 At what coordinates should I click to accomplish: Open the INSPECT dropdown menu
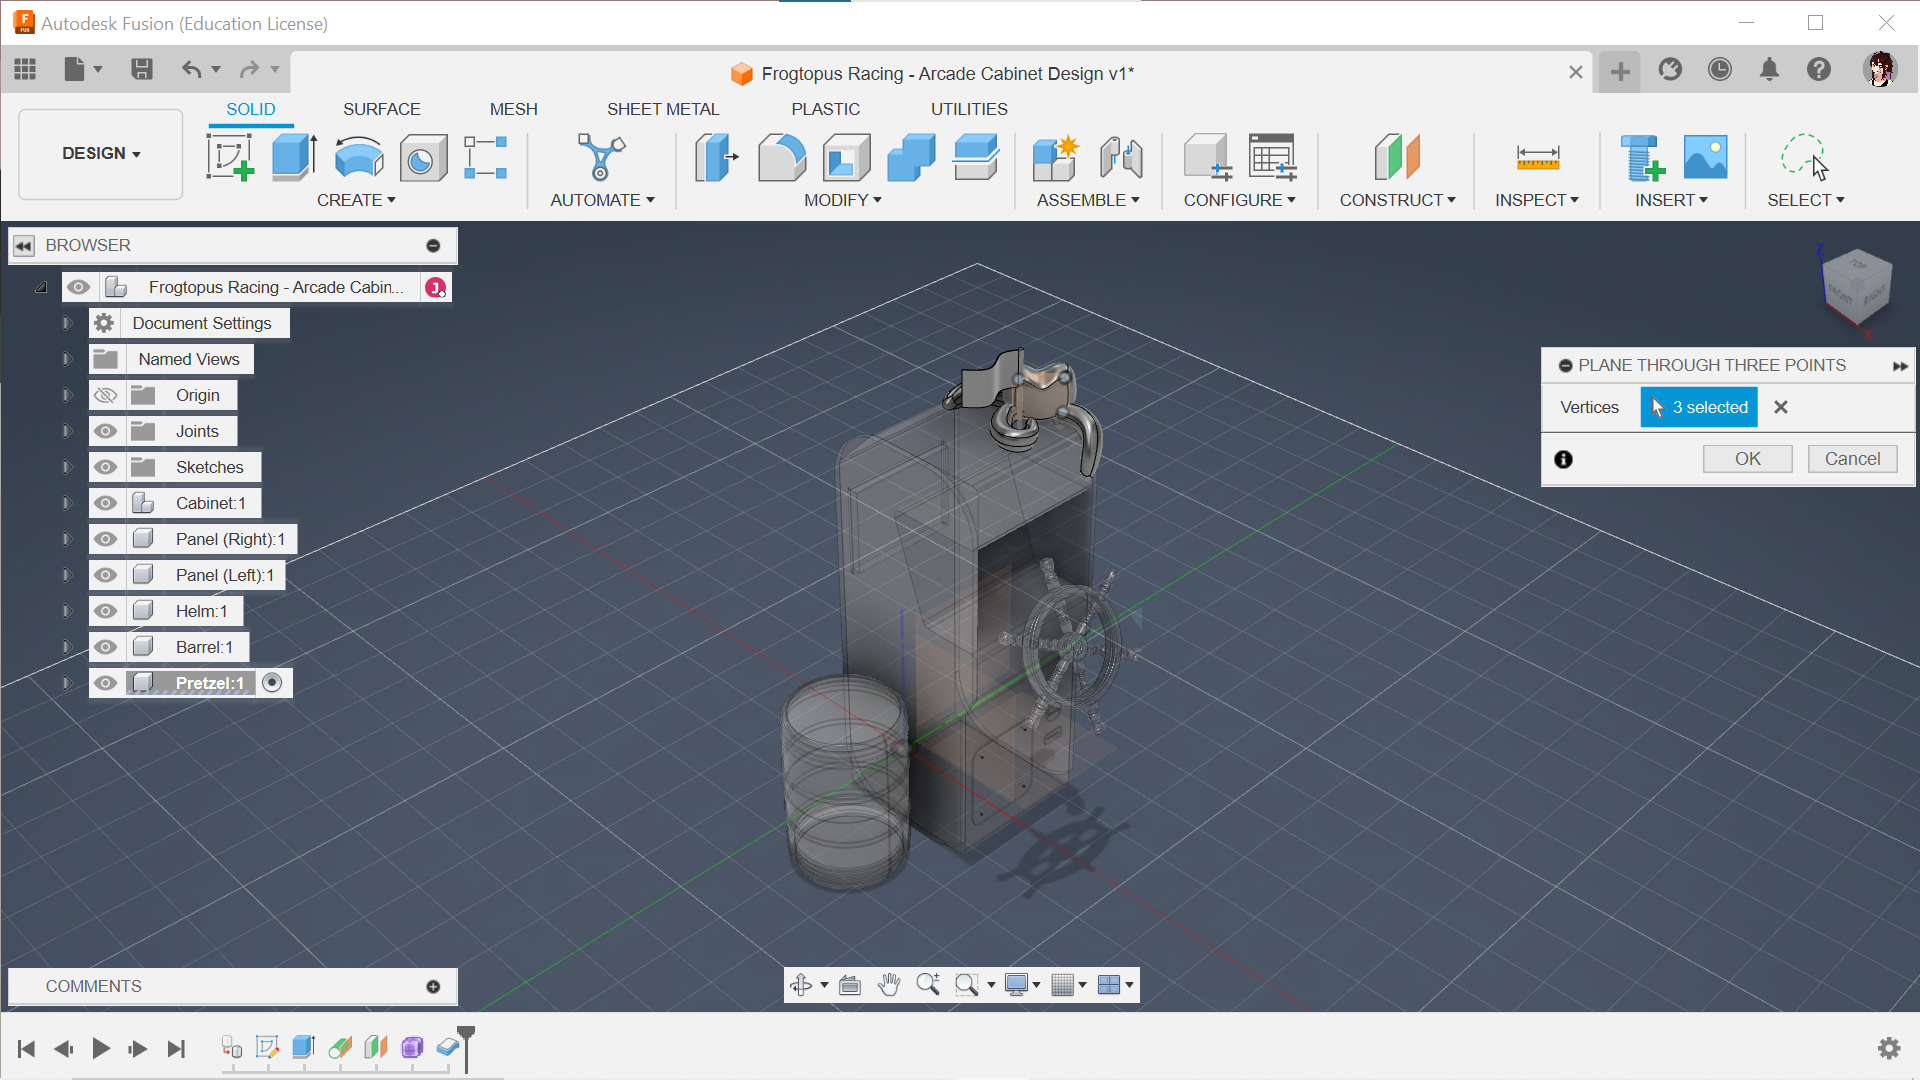click(x=1537, y=200)
